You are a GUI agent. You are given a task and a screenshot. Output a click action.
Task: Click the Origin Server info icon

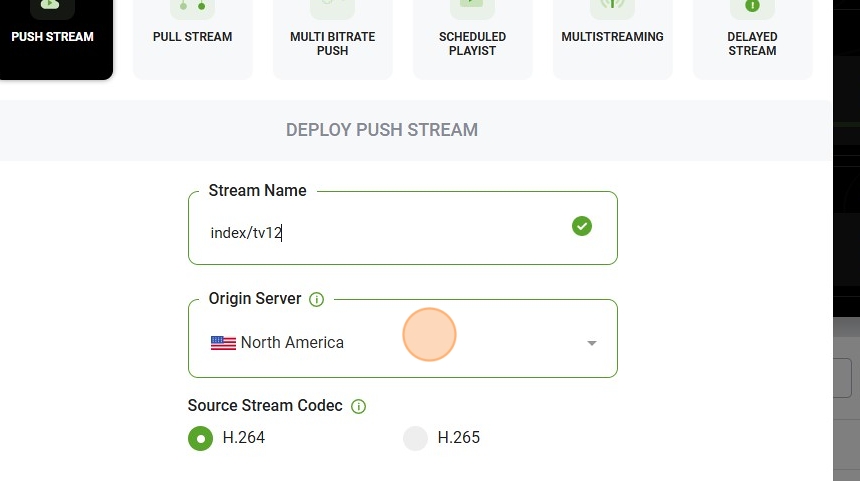click(x=316, y=299)
